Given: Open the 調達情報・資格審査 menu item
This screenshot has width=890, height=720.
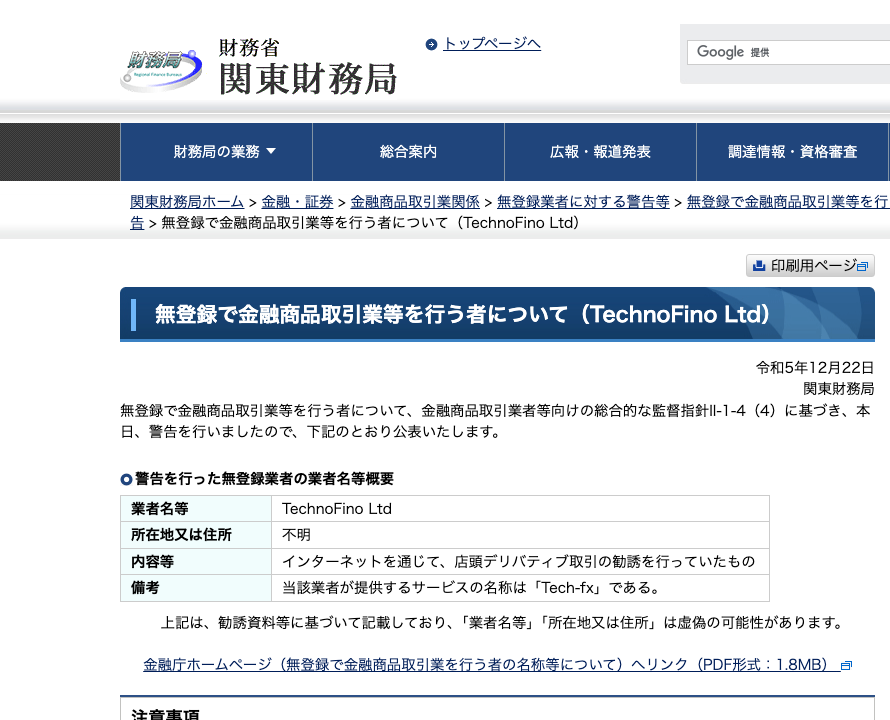Looking at the screenshot, I should click(793, 152).
